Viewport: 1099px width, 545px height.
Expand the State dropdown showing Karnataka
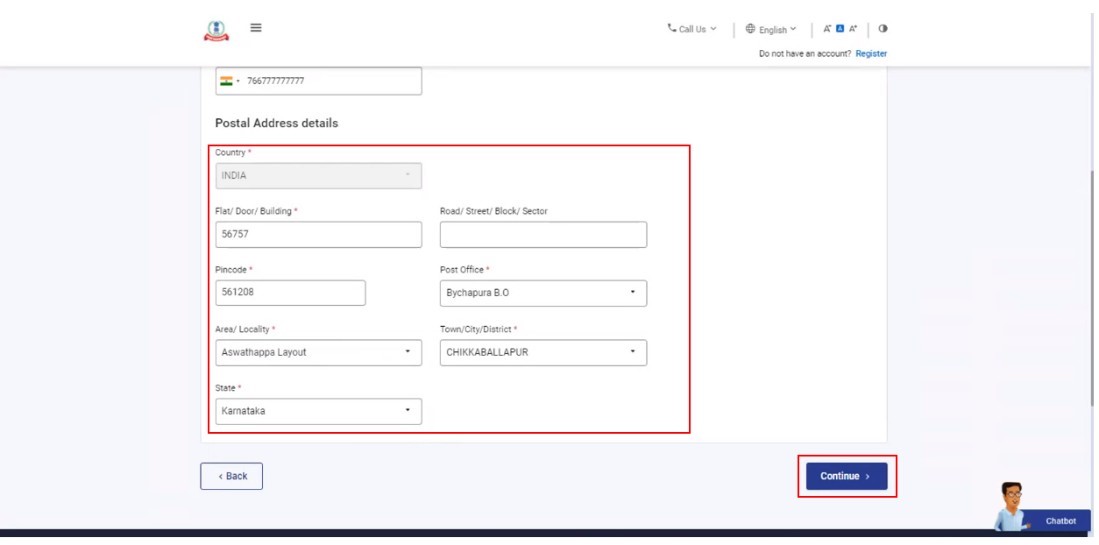pyautogui.click(x=318, y=411)
